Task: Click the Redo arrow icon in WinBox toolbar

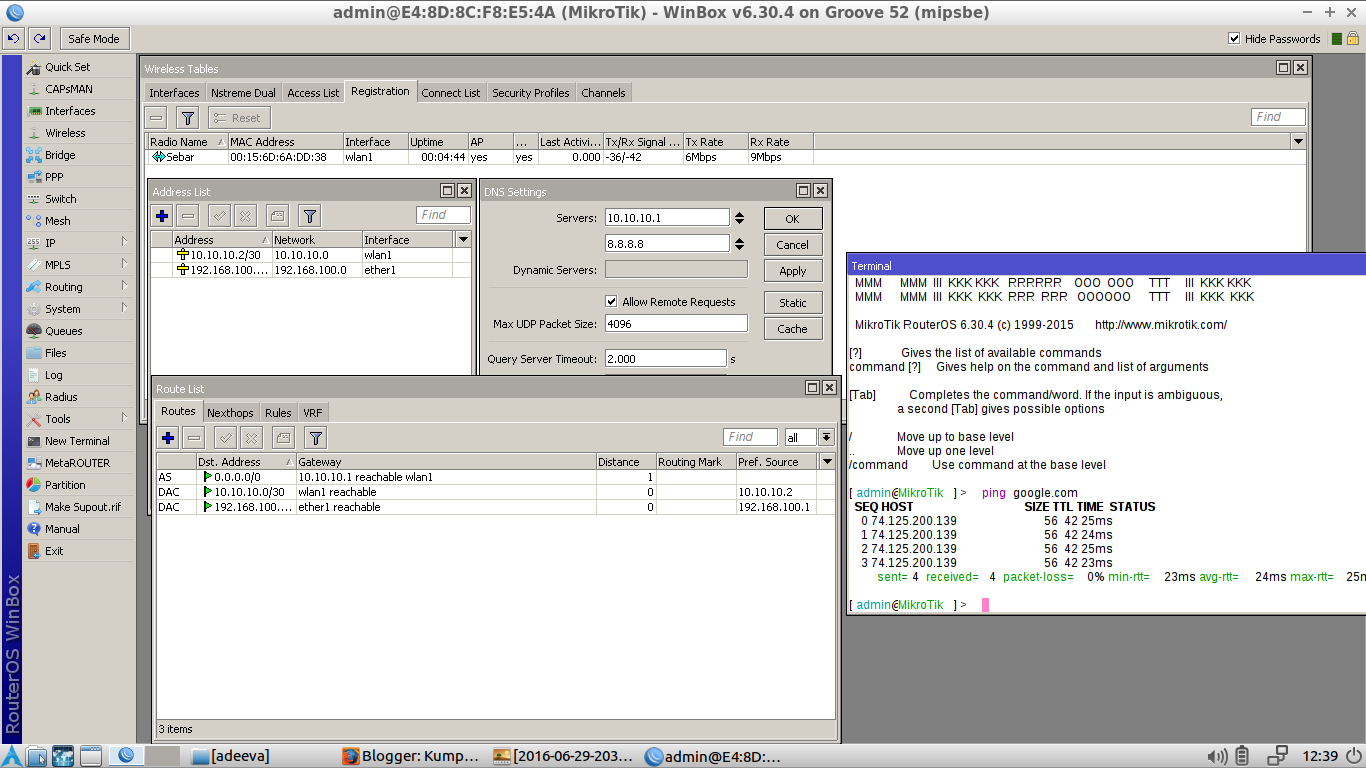Action: (x=39, y=39)
